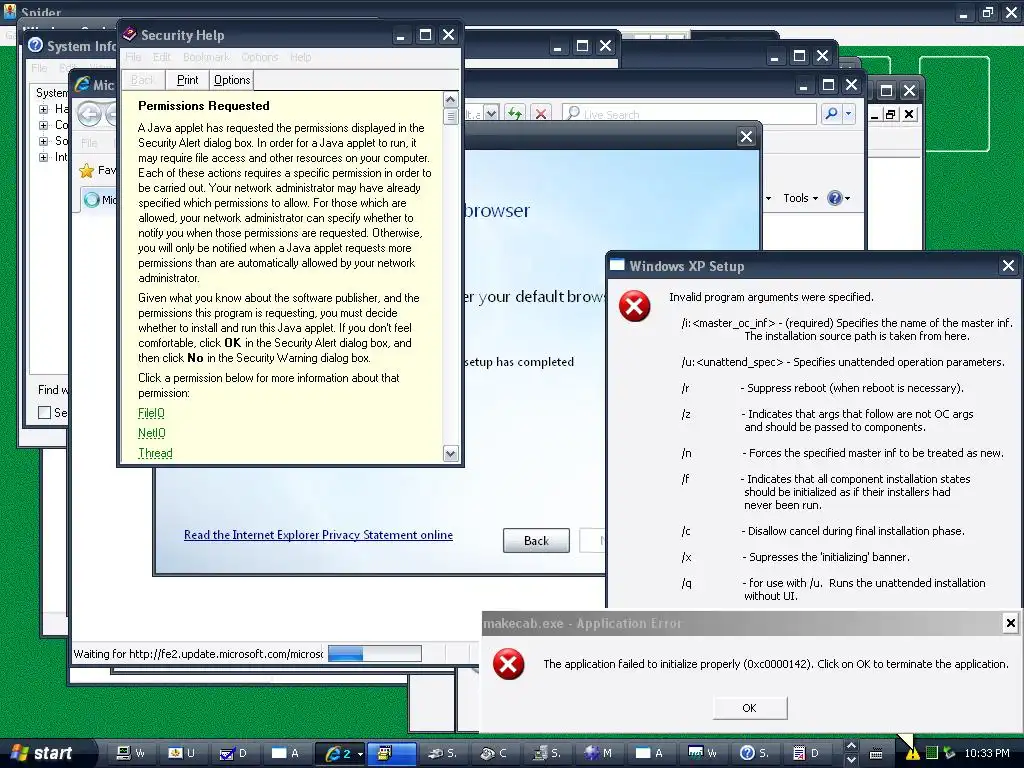
Task: Open taskbar item labeled W next to start
Action: (x=130, y=753)
